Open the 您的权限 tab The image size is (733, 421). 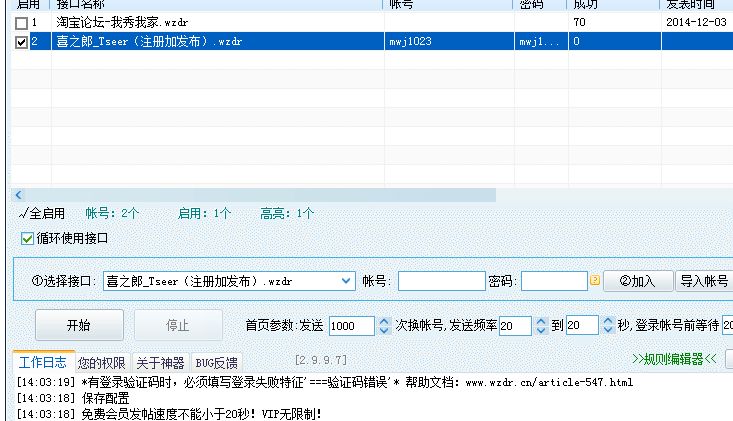[102, 362]
